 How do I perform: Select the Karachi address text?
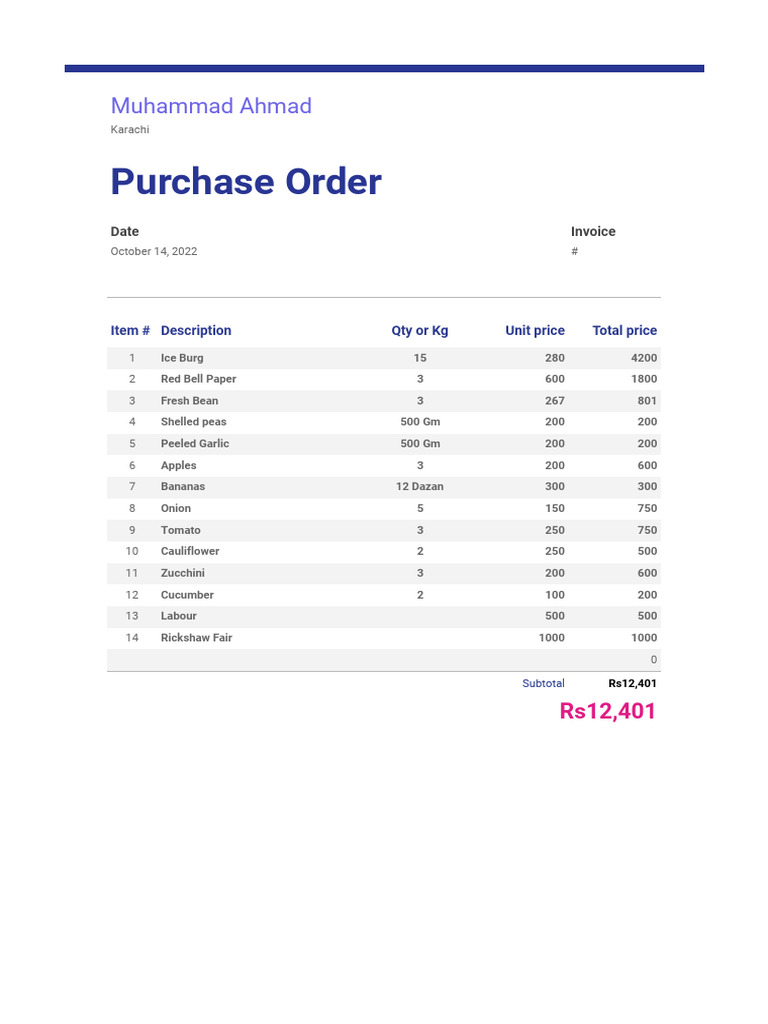[x=130, y=129]
